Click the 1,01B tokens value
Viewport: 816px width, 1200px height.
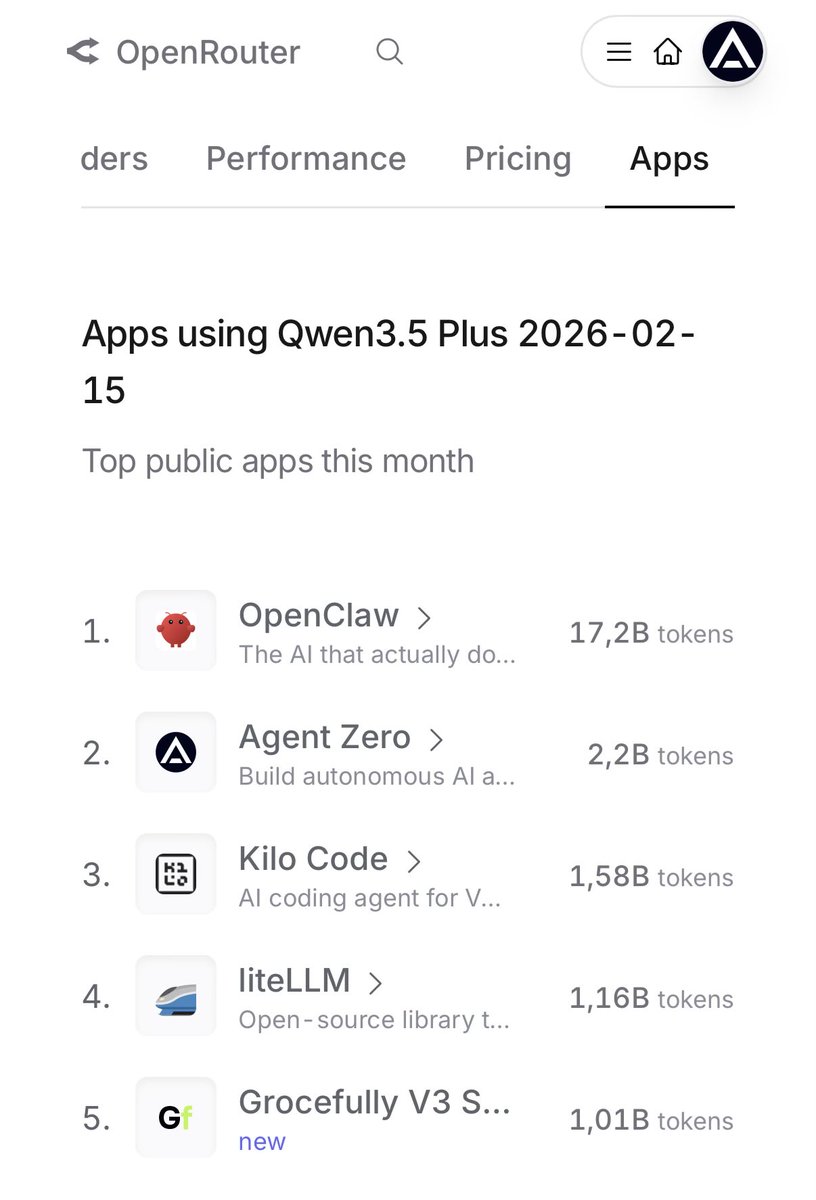(x=651, y=1121)
